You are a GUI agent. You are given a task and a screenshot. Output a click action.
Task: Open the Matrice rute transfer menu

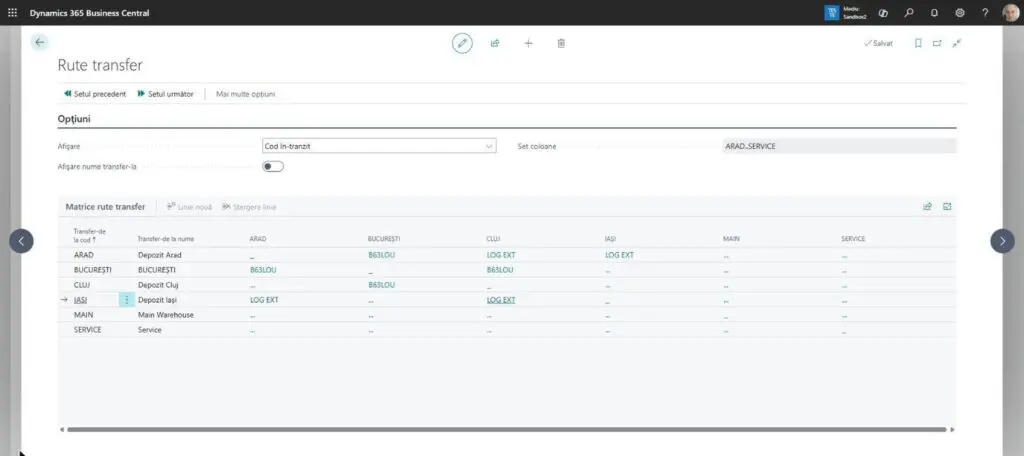pos(105,206)
